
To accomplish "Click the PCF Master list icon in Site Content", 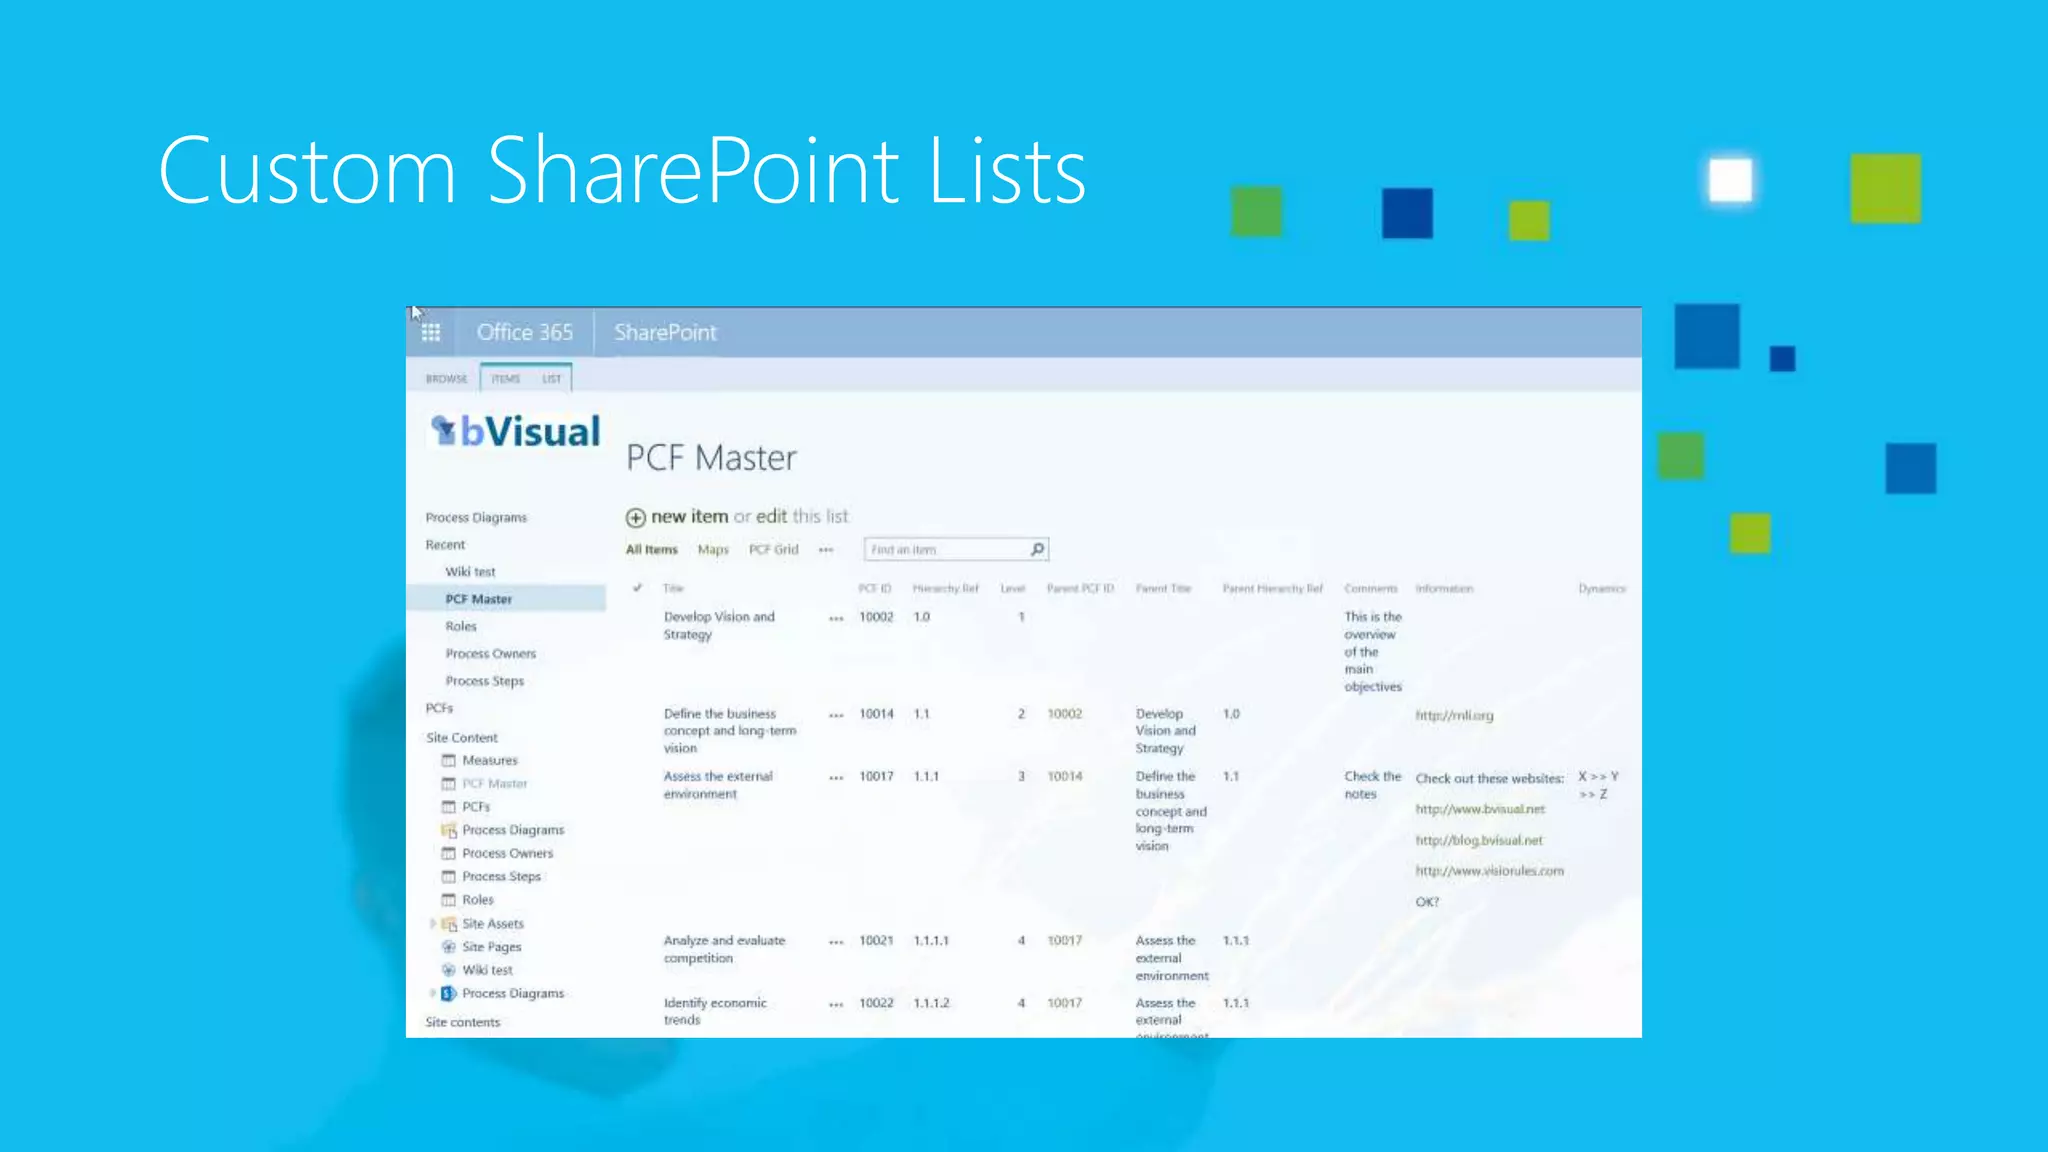I will (449, 784).
